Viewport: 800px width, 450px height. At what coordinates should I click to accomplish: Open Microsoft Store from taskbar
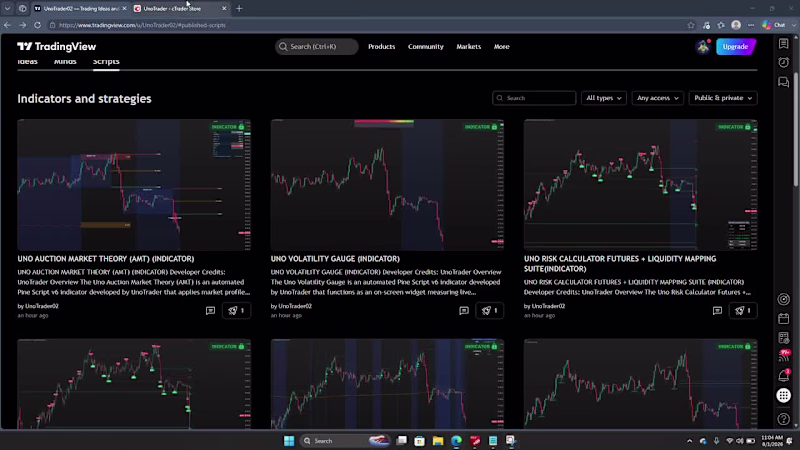(419, 441)
